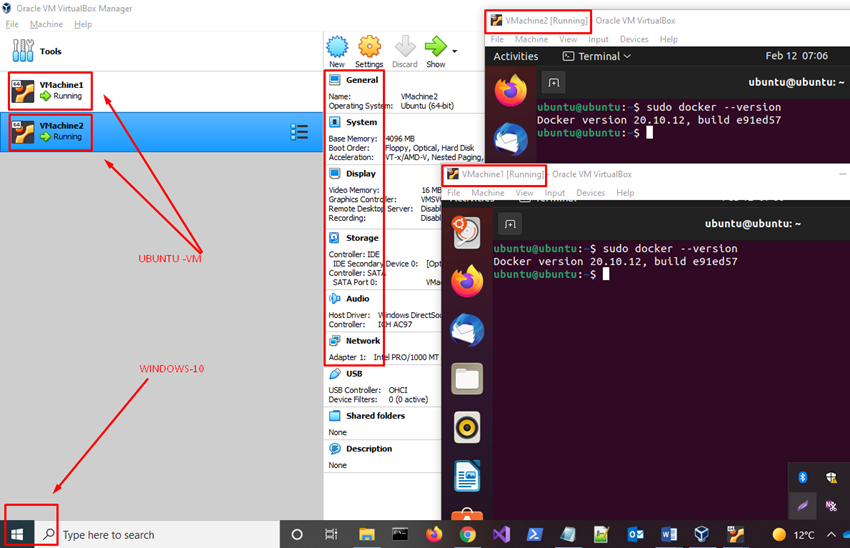Open the VMachine2 list menu icon

coord(299,132)
